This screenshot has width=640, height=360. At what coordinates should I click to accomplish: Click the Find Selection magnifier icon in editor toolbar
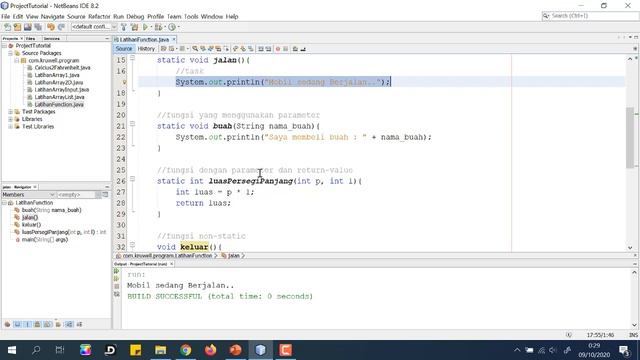point(195,49)
